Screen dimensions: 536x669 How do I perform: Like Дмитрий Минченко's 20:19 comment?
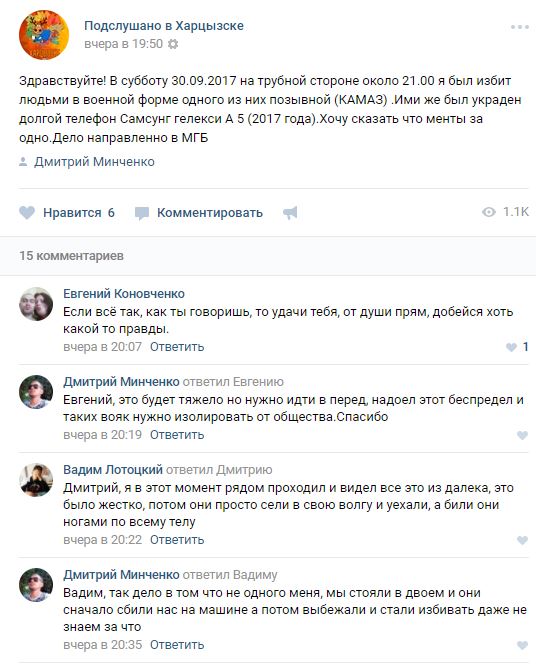[522, 435]
